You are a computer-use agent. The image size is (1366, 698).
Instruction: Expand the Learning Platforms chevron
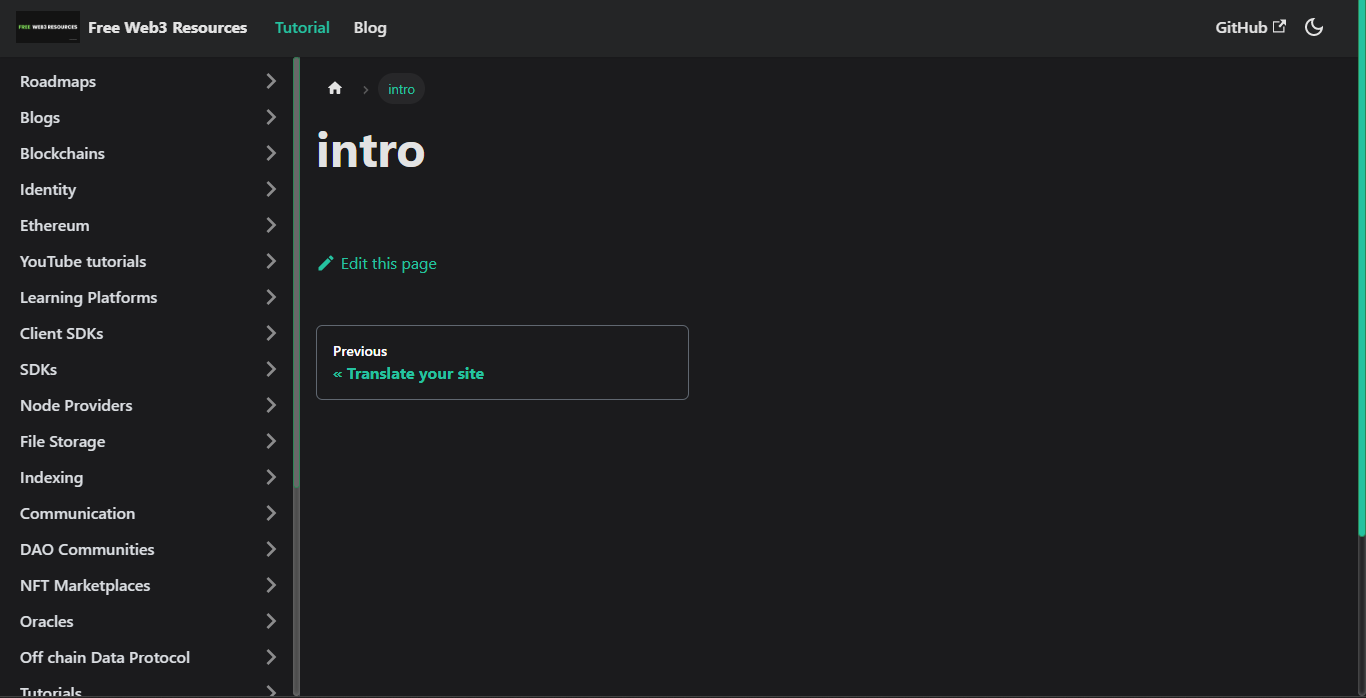[271, 297]
